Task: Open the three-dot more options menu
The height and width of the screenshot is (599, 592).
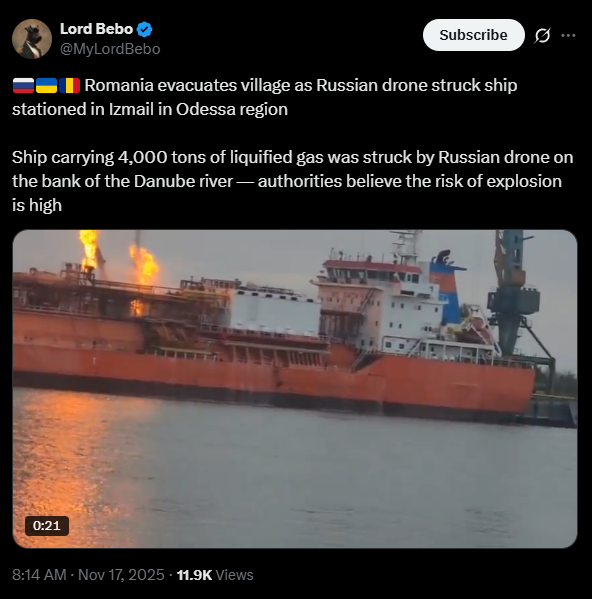Action: pyautogui.click(x=568, y=36)
